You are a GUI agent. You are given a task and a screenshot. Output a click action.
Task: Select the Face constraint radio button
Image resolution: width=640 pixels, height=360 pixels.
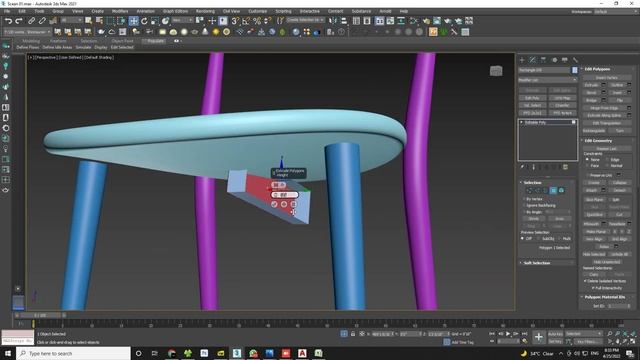pyautogui.click(x=587, y=166)
